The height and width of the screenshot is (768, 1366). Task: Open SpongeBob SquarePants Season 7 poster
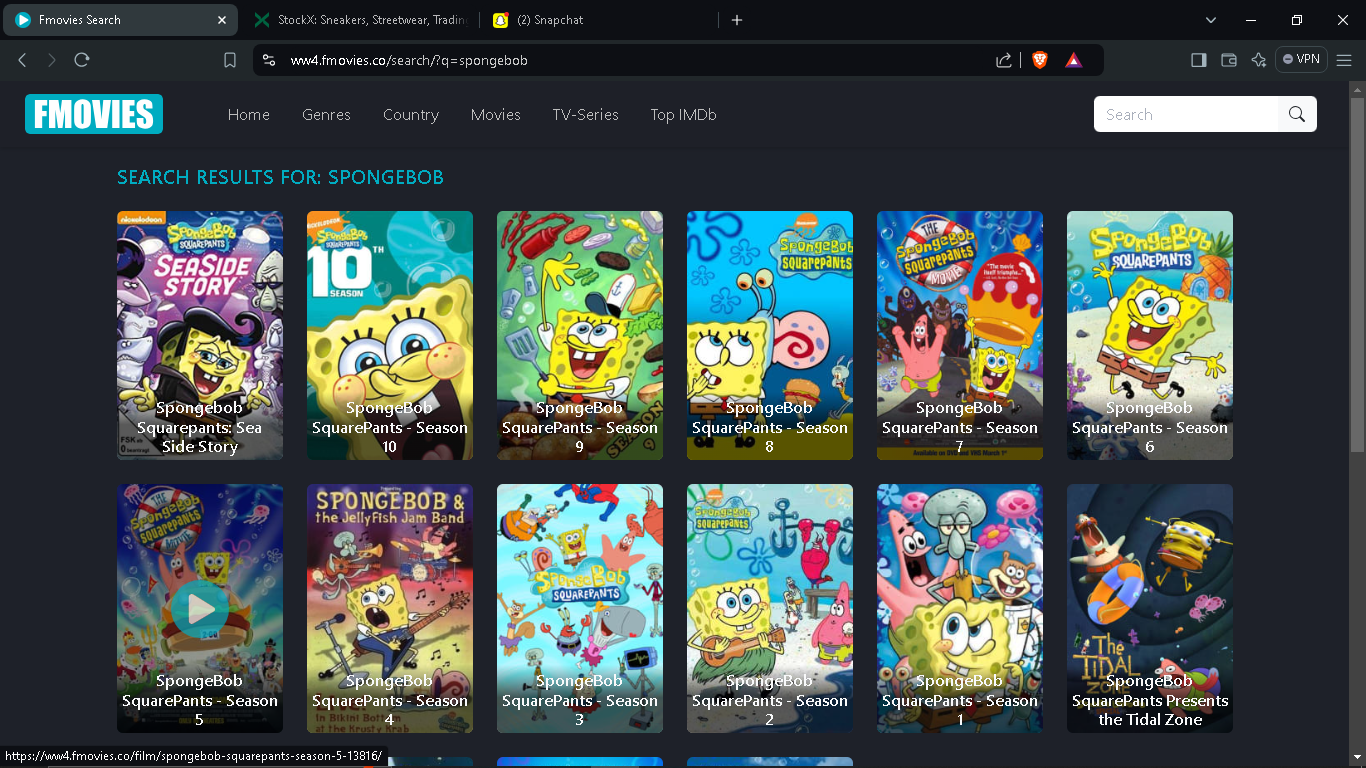960,335
